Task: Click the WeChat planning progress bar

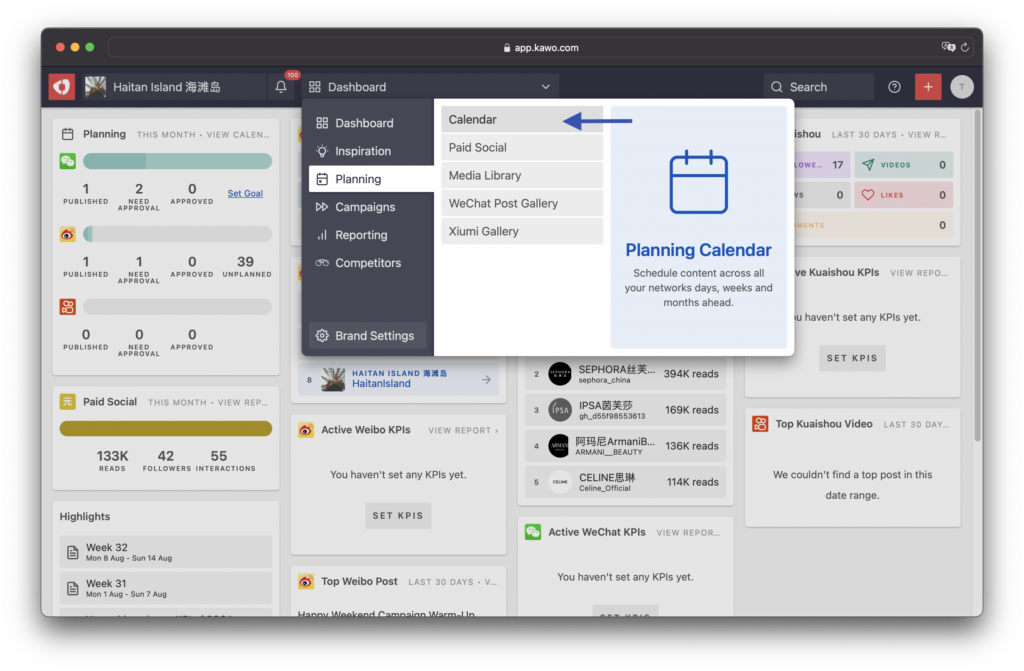Action: (x=178, y=161)
